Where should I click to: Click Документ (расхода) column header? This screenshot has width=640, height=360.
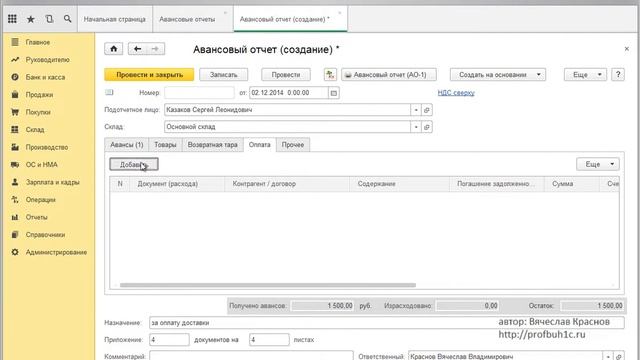pyautogui.click(x=177, y=184)
